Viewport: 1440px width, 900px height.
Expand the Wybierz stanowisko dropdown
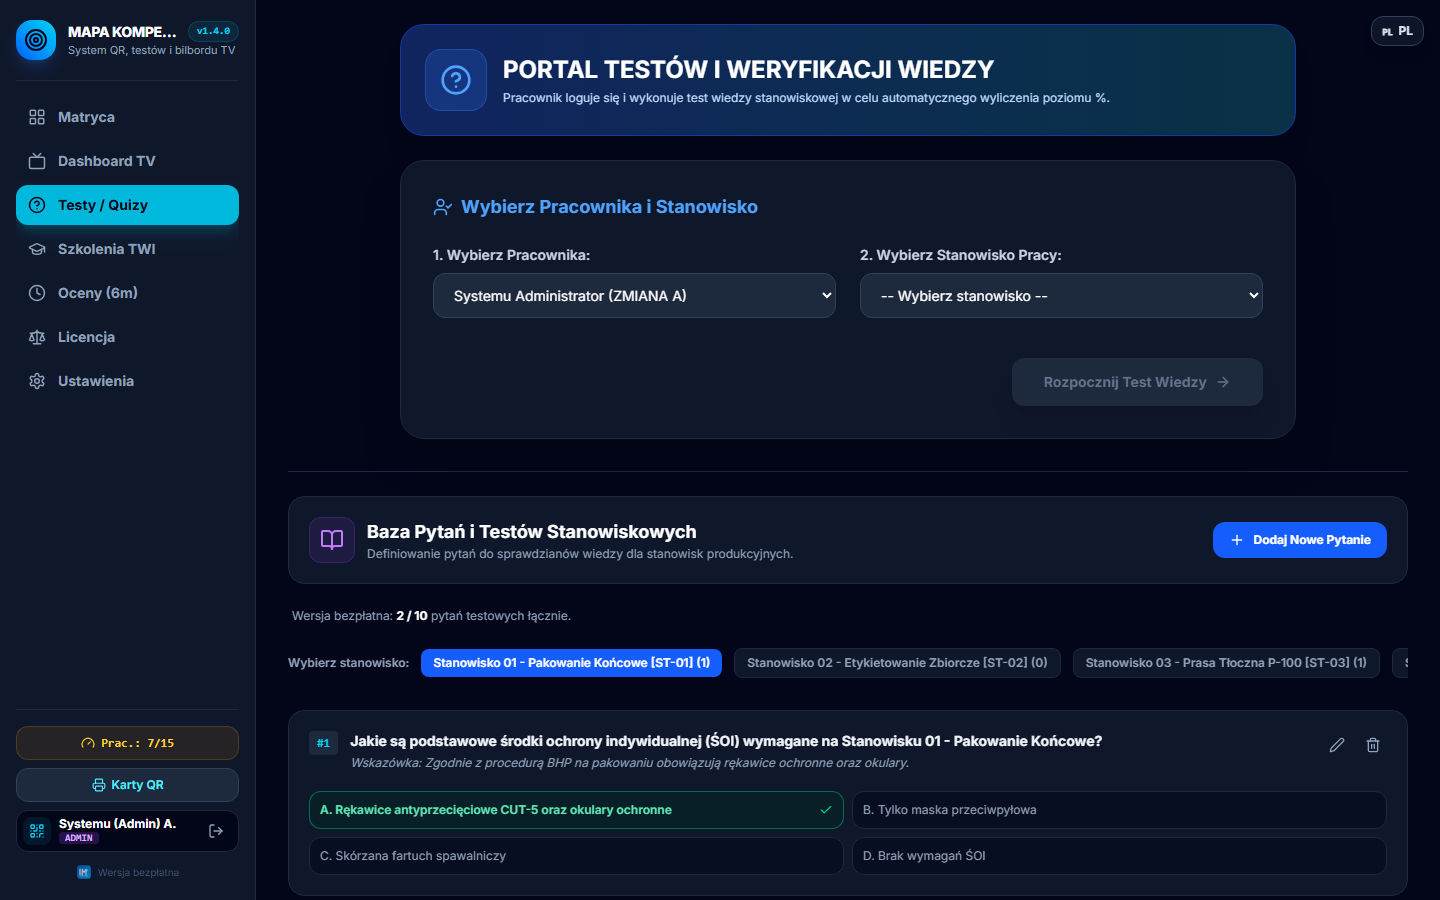[1061, 296]
